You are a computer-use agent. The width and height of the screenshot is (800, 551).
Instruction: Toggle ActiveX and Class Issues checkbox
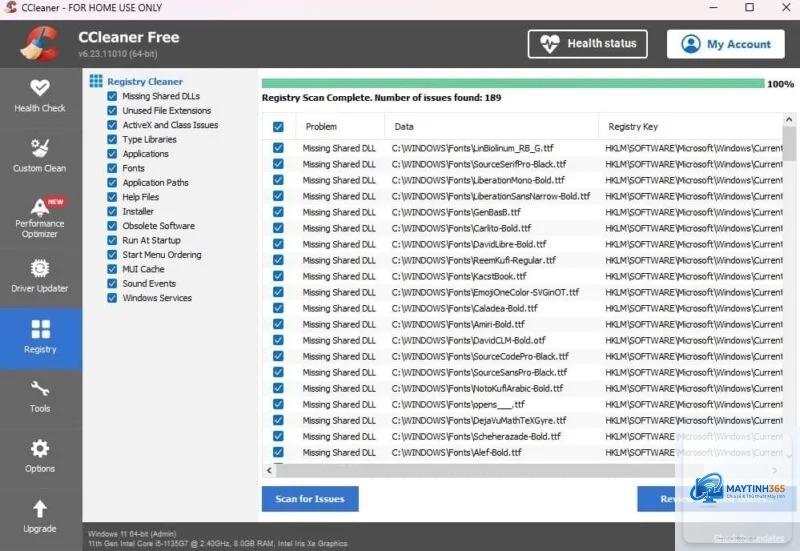pyautogui.click(x=112, y=124)
